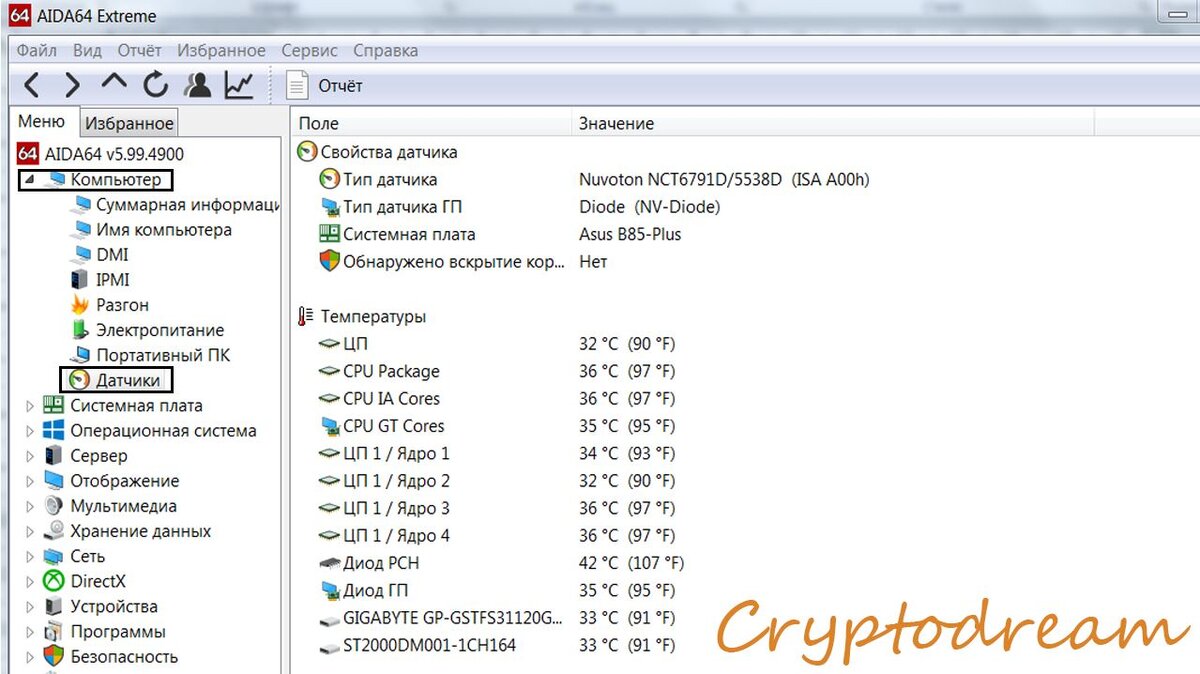Viewport: 1200px width, 674px height.
Task: Select the Тип датчика ГП row
Action: coord(520,207)
